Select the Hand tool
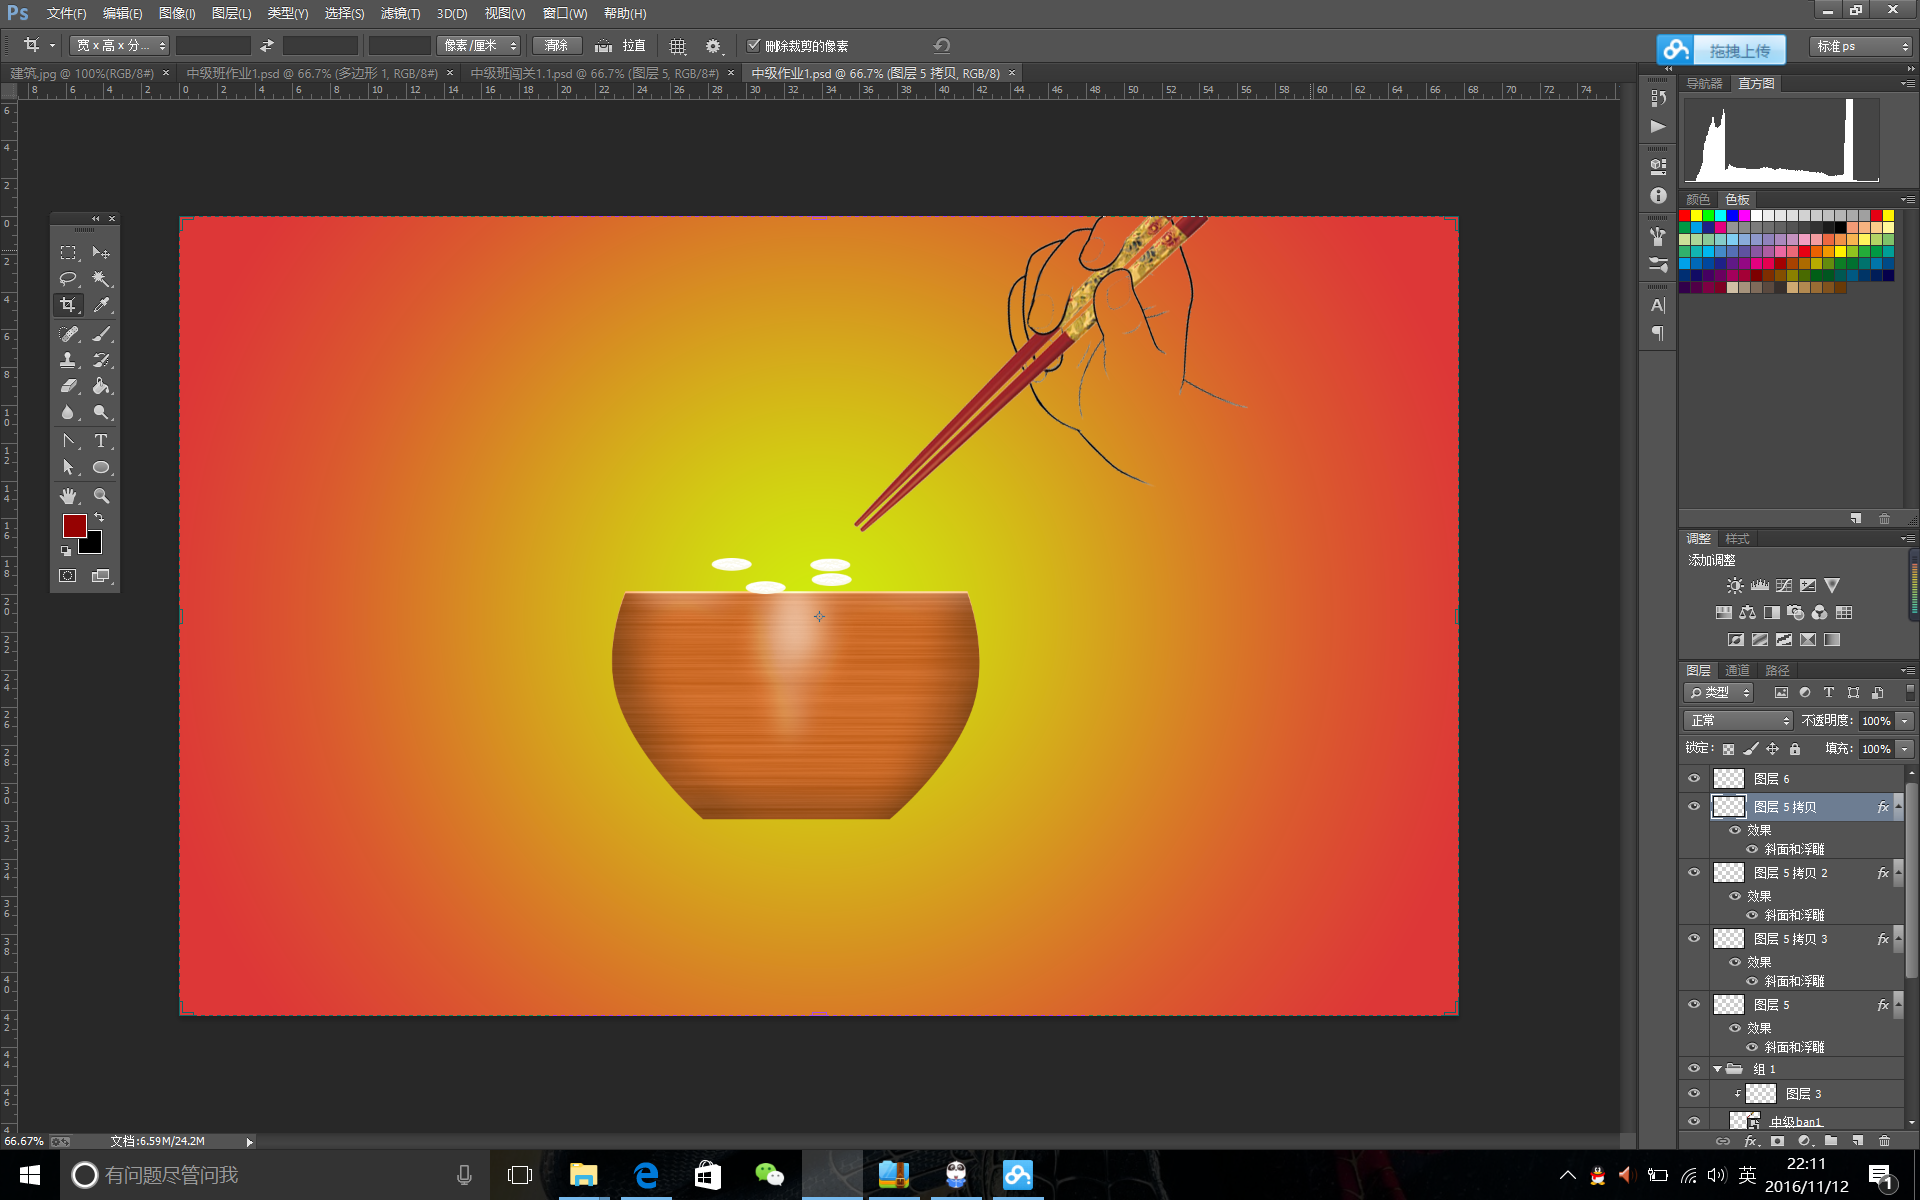 coord(68,496)
